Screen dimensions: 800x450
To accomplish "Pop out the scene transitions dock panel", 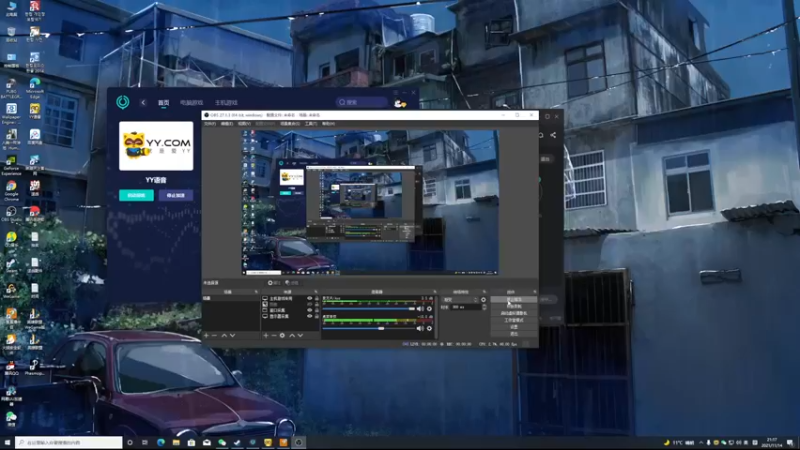I will [x=484, y=292].
